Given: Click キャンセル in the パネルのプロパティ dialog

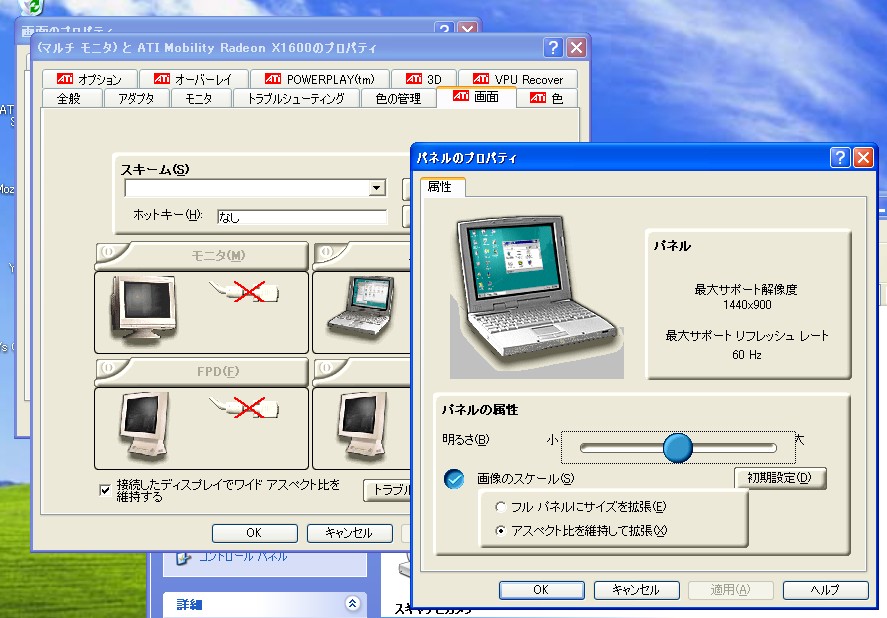Looking at the screenshot, I should click(636, 590).
